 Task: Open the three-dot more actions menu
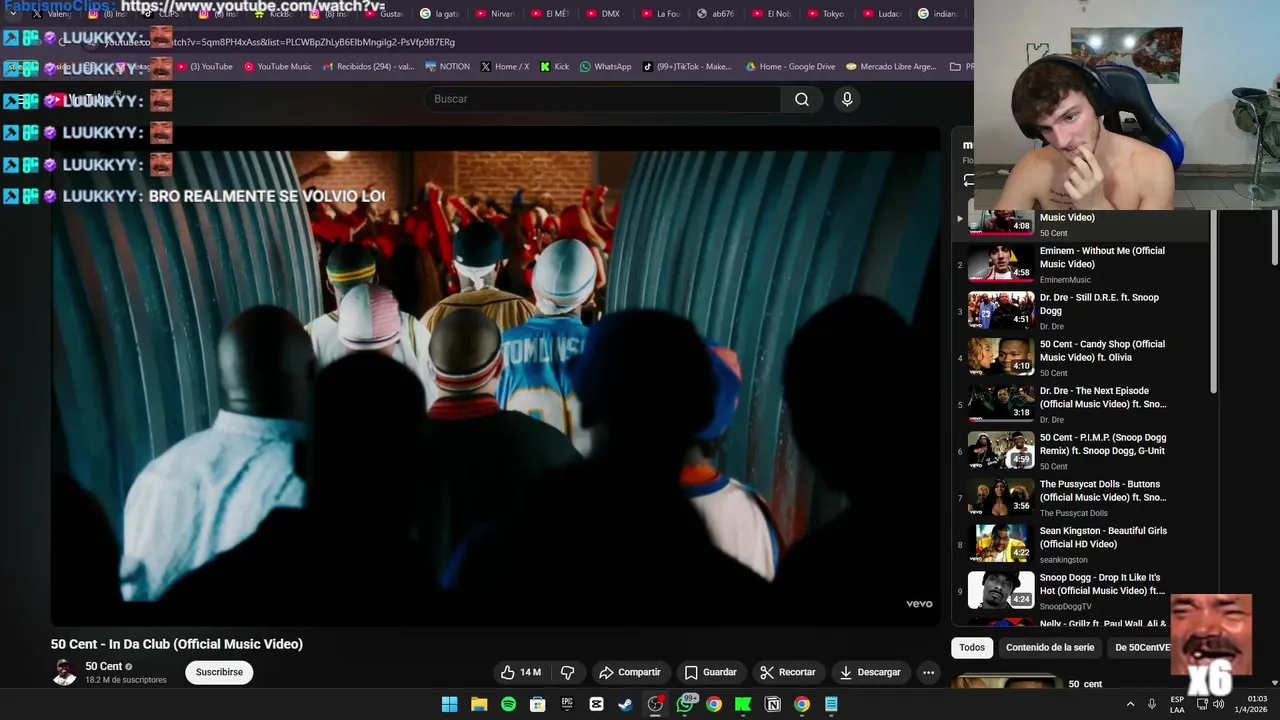click(x=928, y=672)
